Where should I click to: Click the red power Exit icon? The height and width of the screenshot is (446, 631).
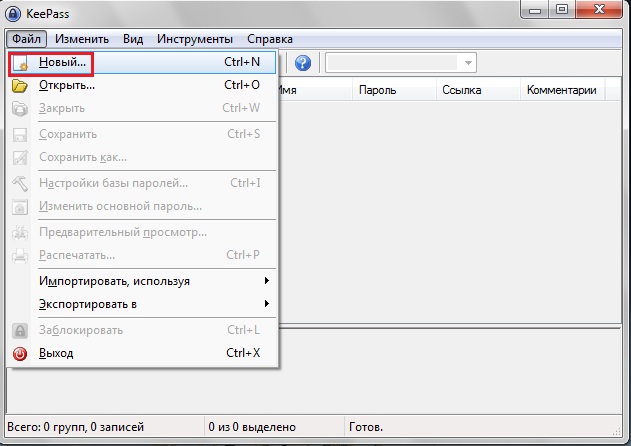(x=20, y=353)
